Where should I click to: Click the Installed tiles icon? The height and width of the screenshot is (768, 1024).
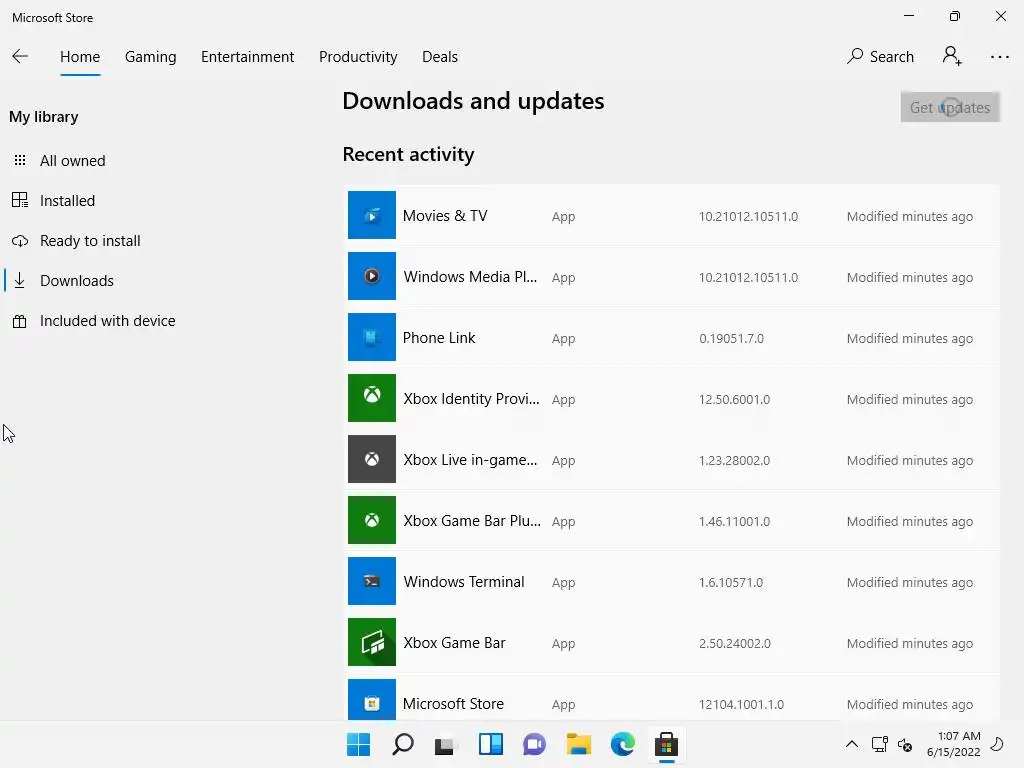point(20,200)
